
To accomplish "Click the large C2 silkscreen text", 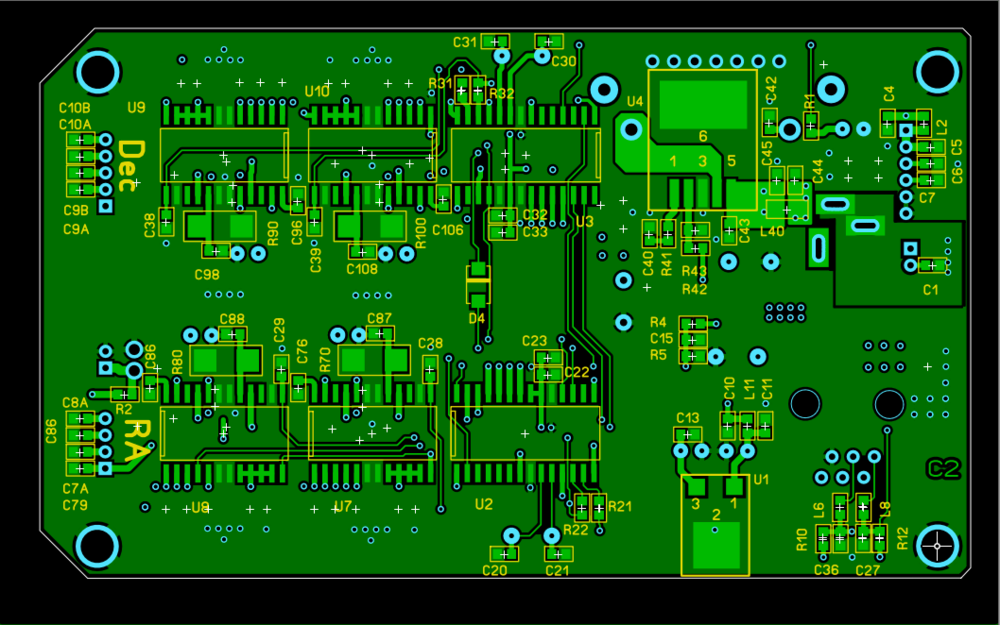I will (x=943, y=469).
